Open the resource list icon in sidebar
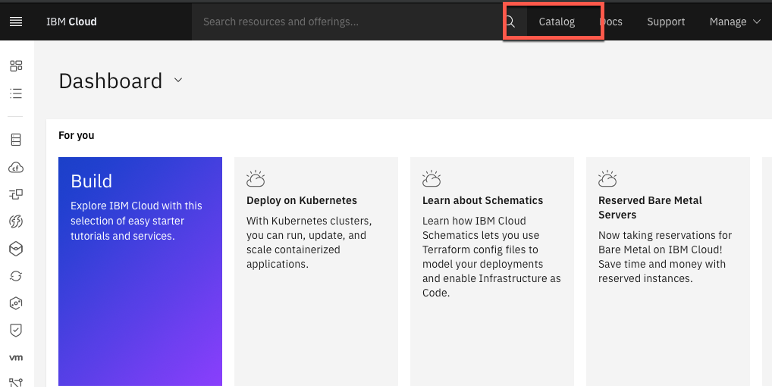Image resolution: width=772 pixels, height=388 pixels. [x=16, y=94]
